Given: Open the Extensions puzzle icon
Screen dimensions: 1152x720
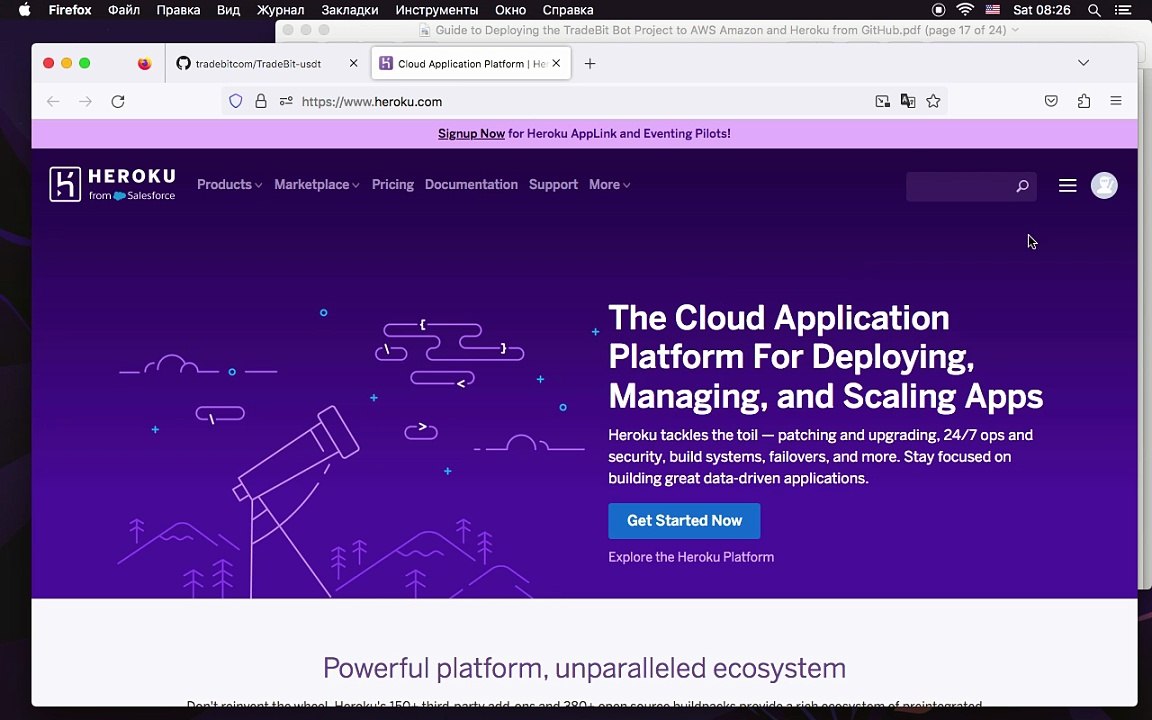Looking at the screenshot, I should (1084, 101).
